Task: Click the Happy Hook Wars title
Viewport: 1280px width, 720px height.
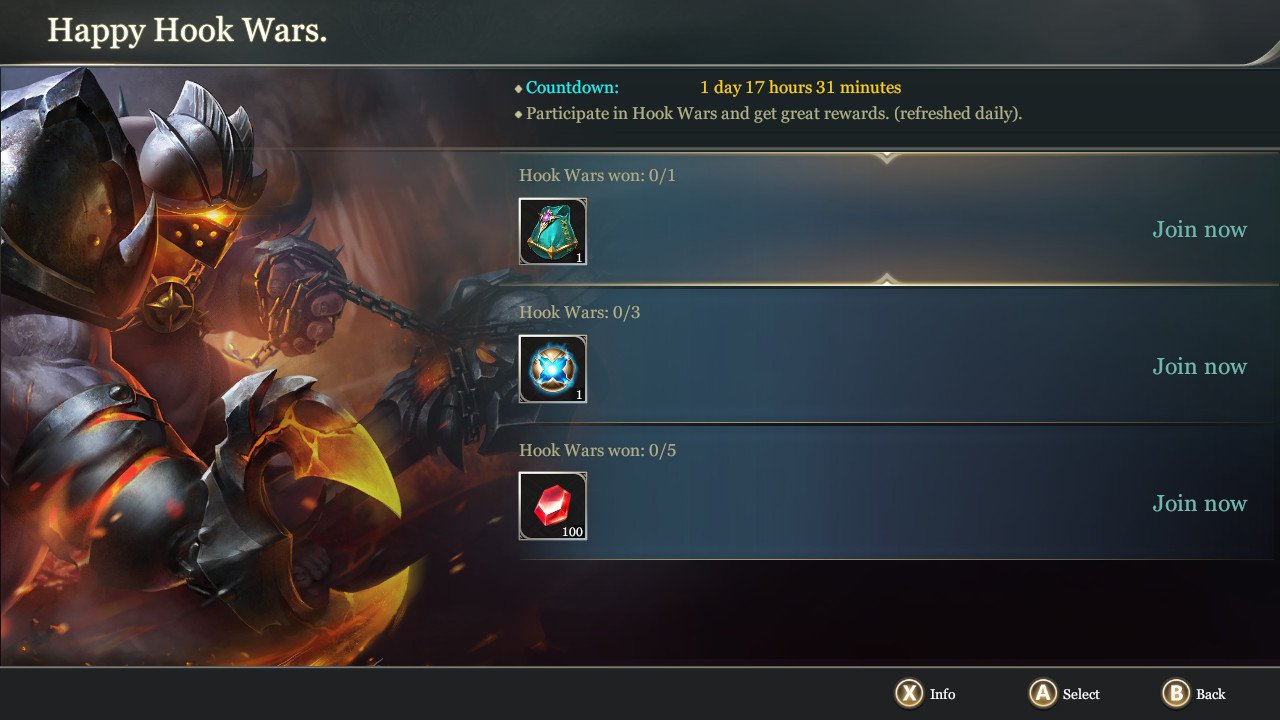Action: [x=187, y=30]
